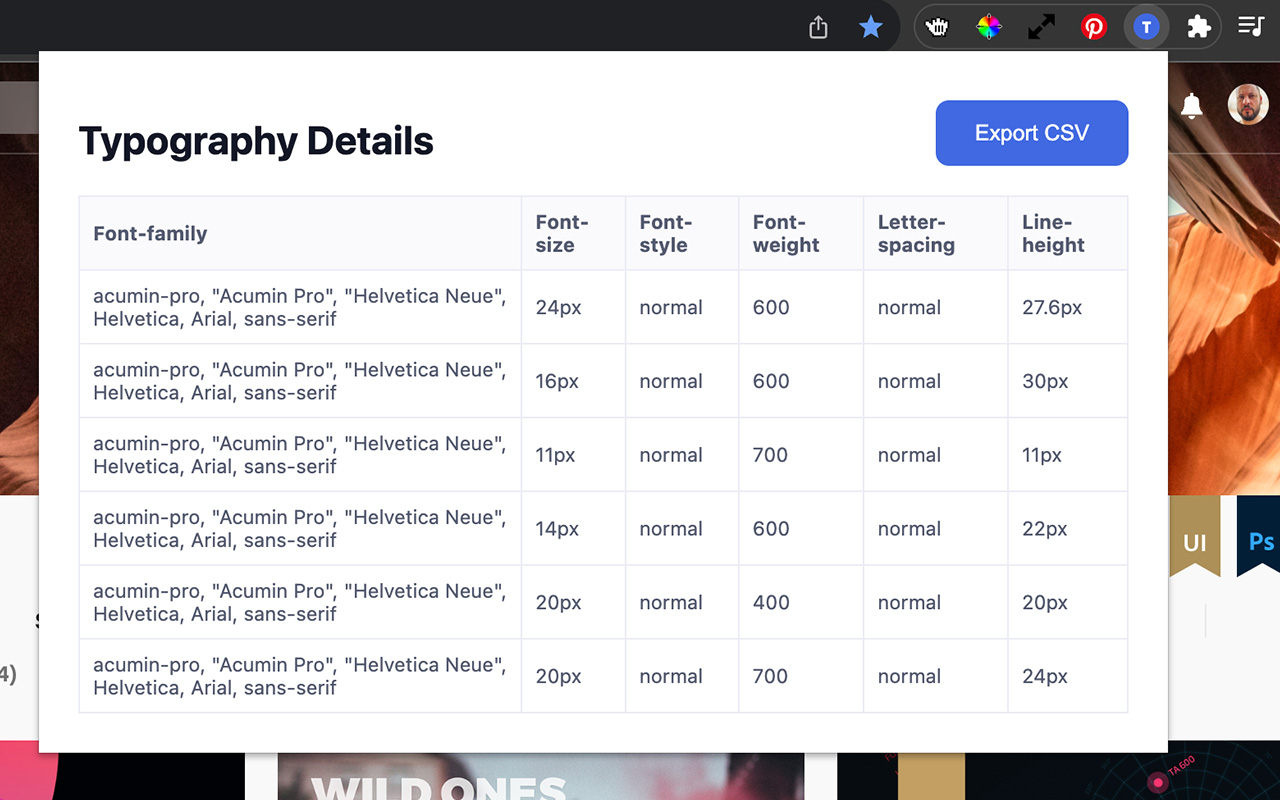The width and height of the screenshot is (1280, 800).
Task: Click the Ps Photoshop ribbon badge
Action: (1259, 537)
